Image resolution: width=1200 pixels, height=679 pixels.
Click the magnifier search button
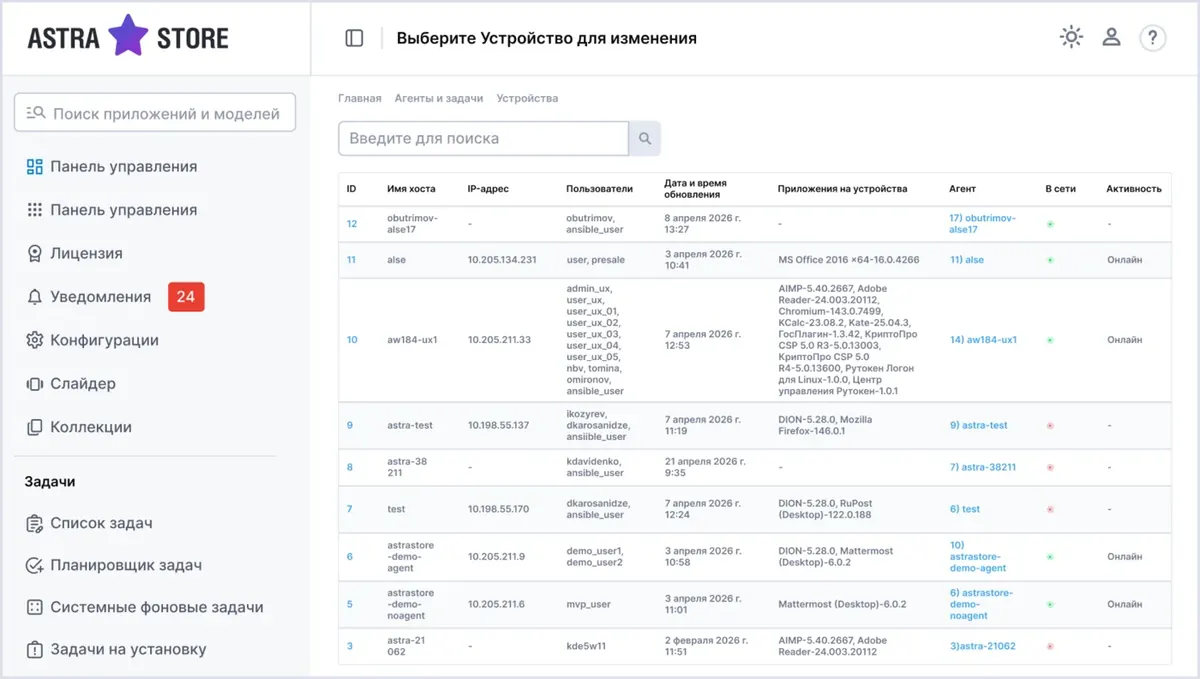[x=645, y=138]
